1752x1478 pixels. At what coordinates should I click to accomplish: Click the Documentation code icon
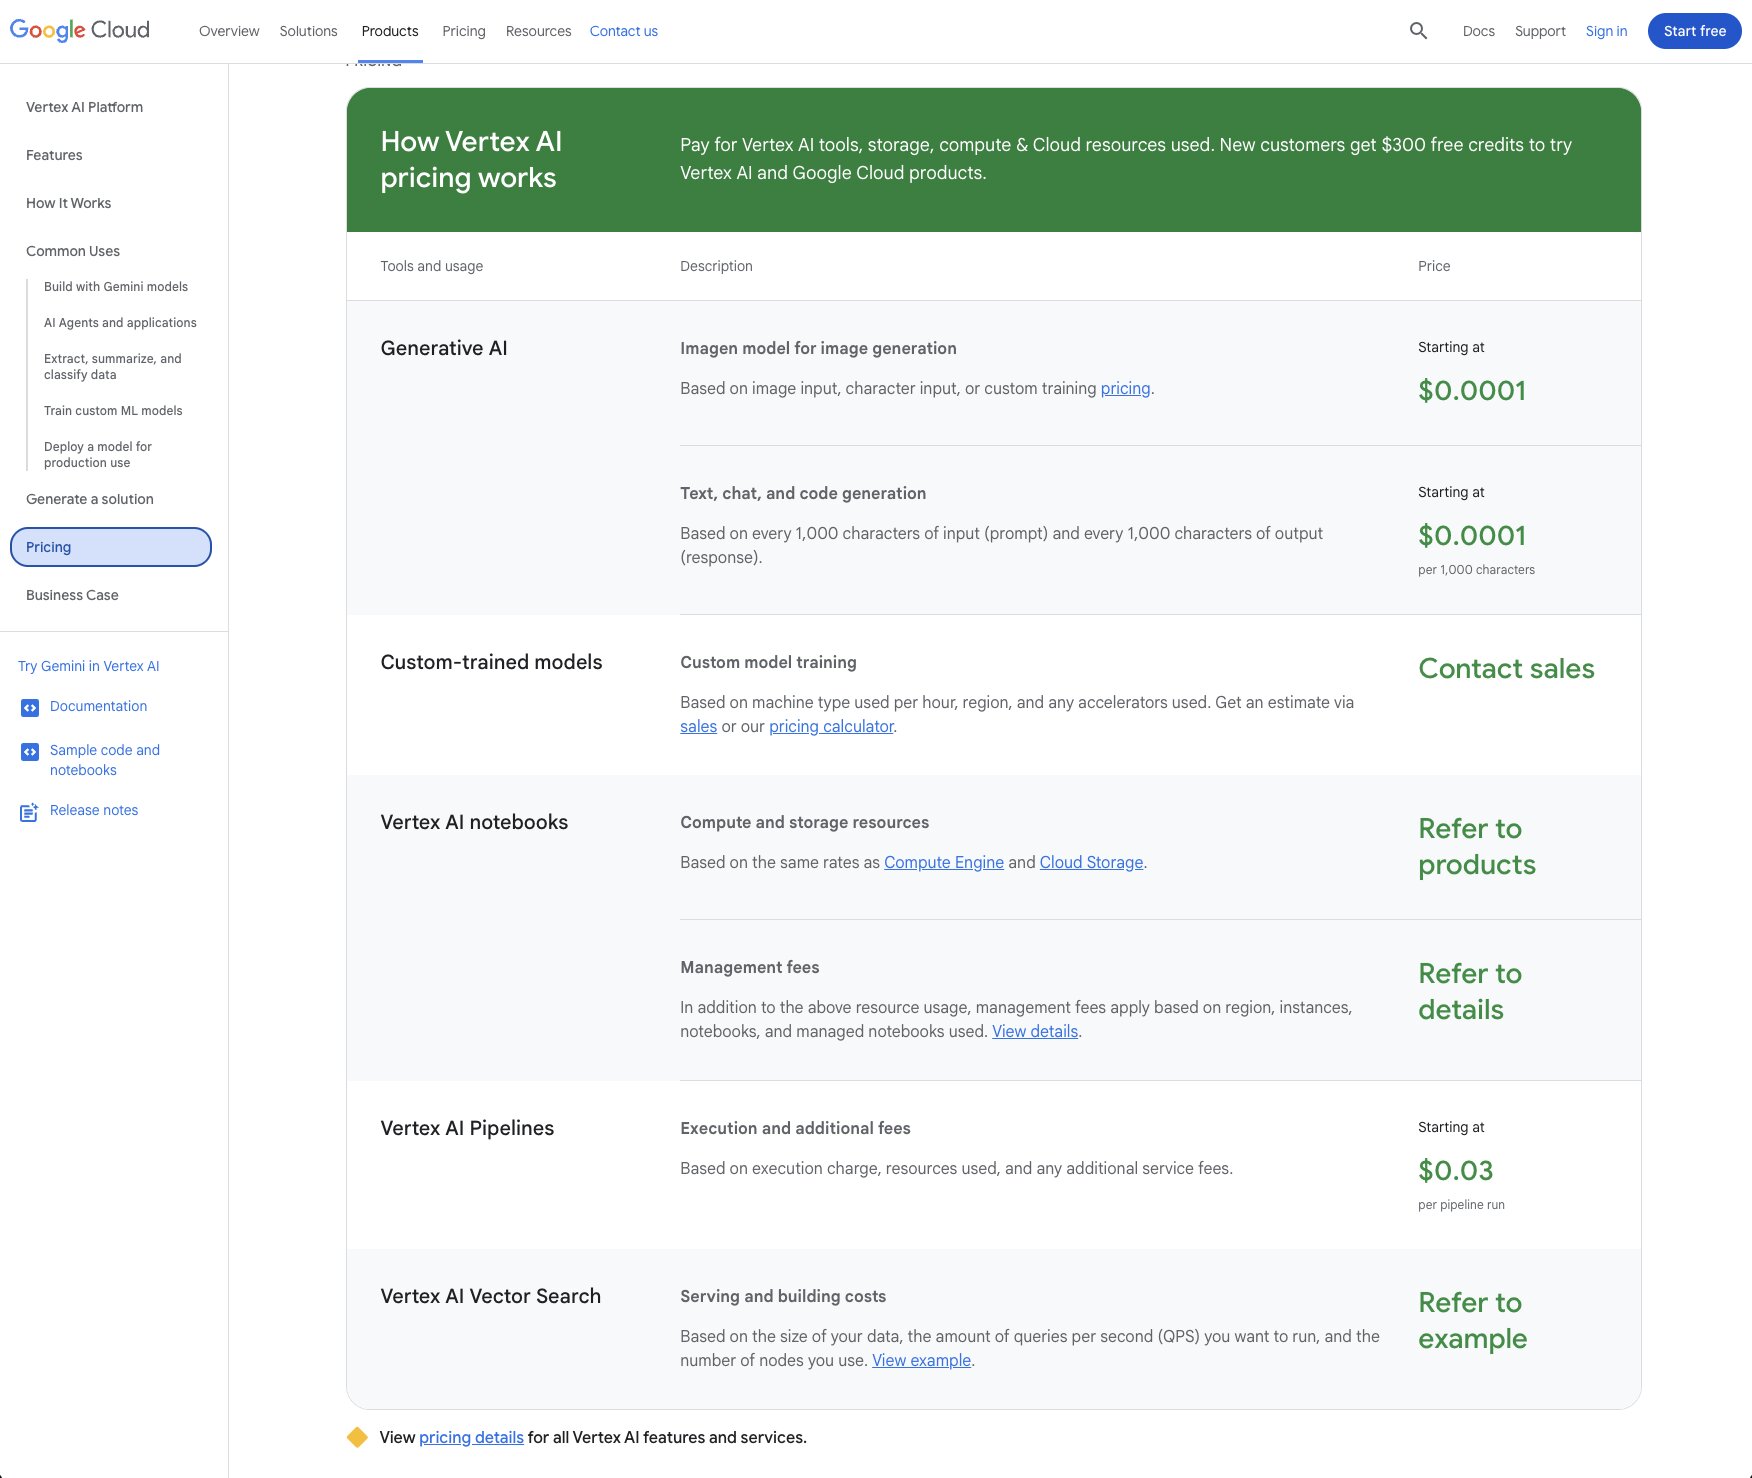coord(30,708)
